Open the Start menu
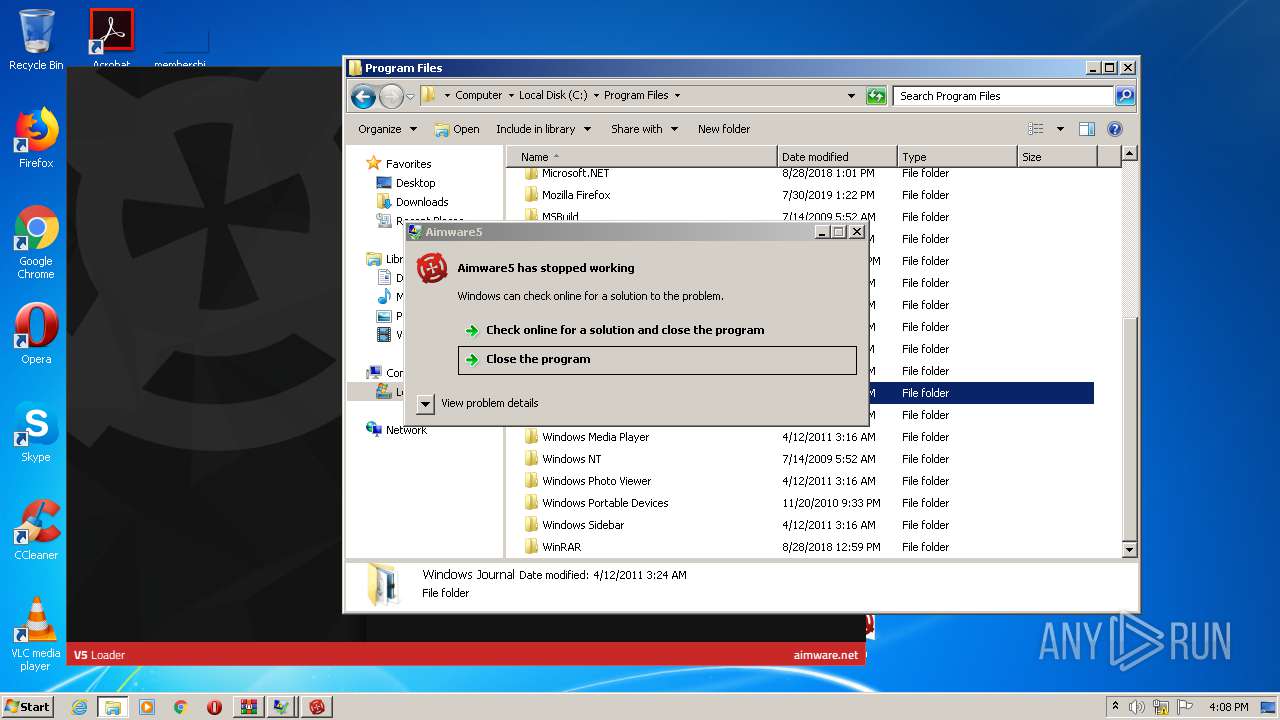This screenshot has width=1280, height=720. point(28,707)
